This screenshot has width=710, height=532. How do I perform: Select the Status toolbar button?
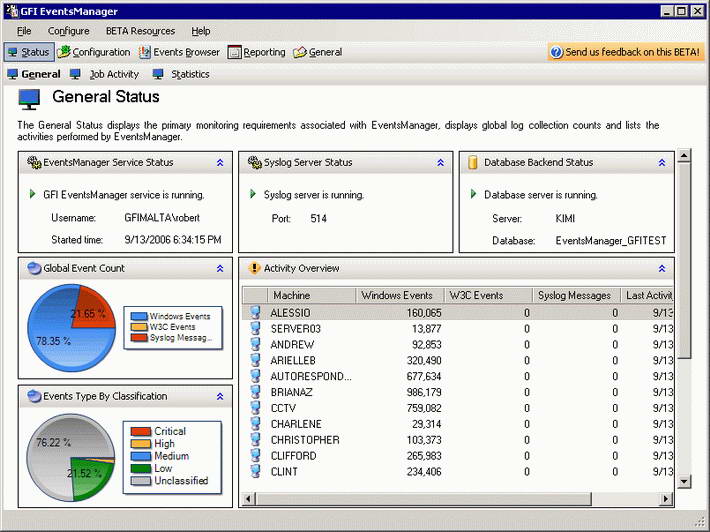coord(28,52)
